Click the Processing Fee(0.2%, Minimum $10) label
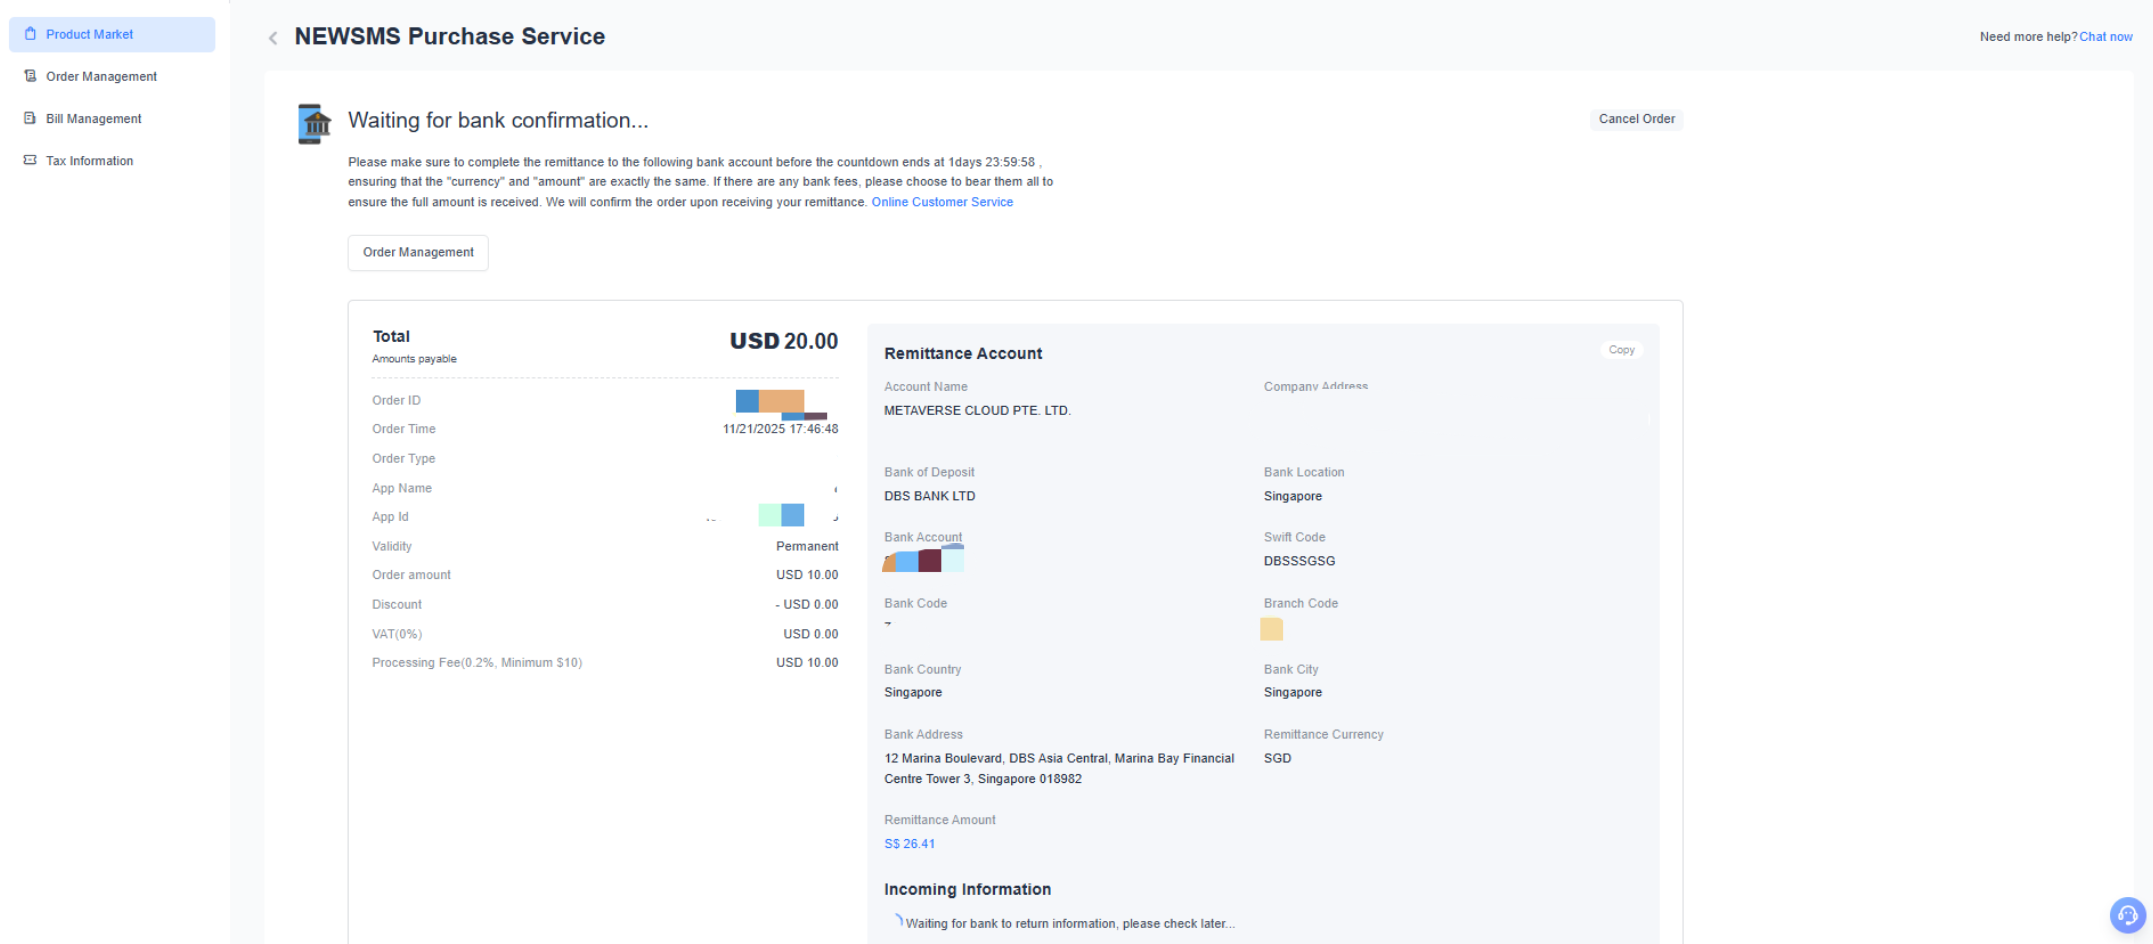The width and height of the screenshot is (2153, 944). pyautogui.click(x=477, y=663)
